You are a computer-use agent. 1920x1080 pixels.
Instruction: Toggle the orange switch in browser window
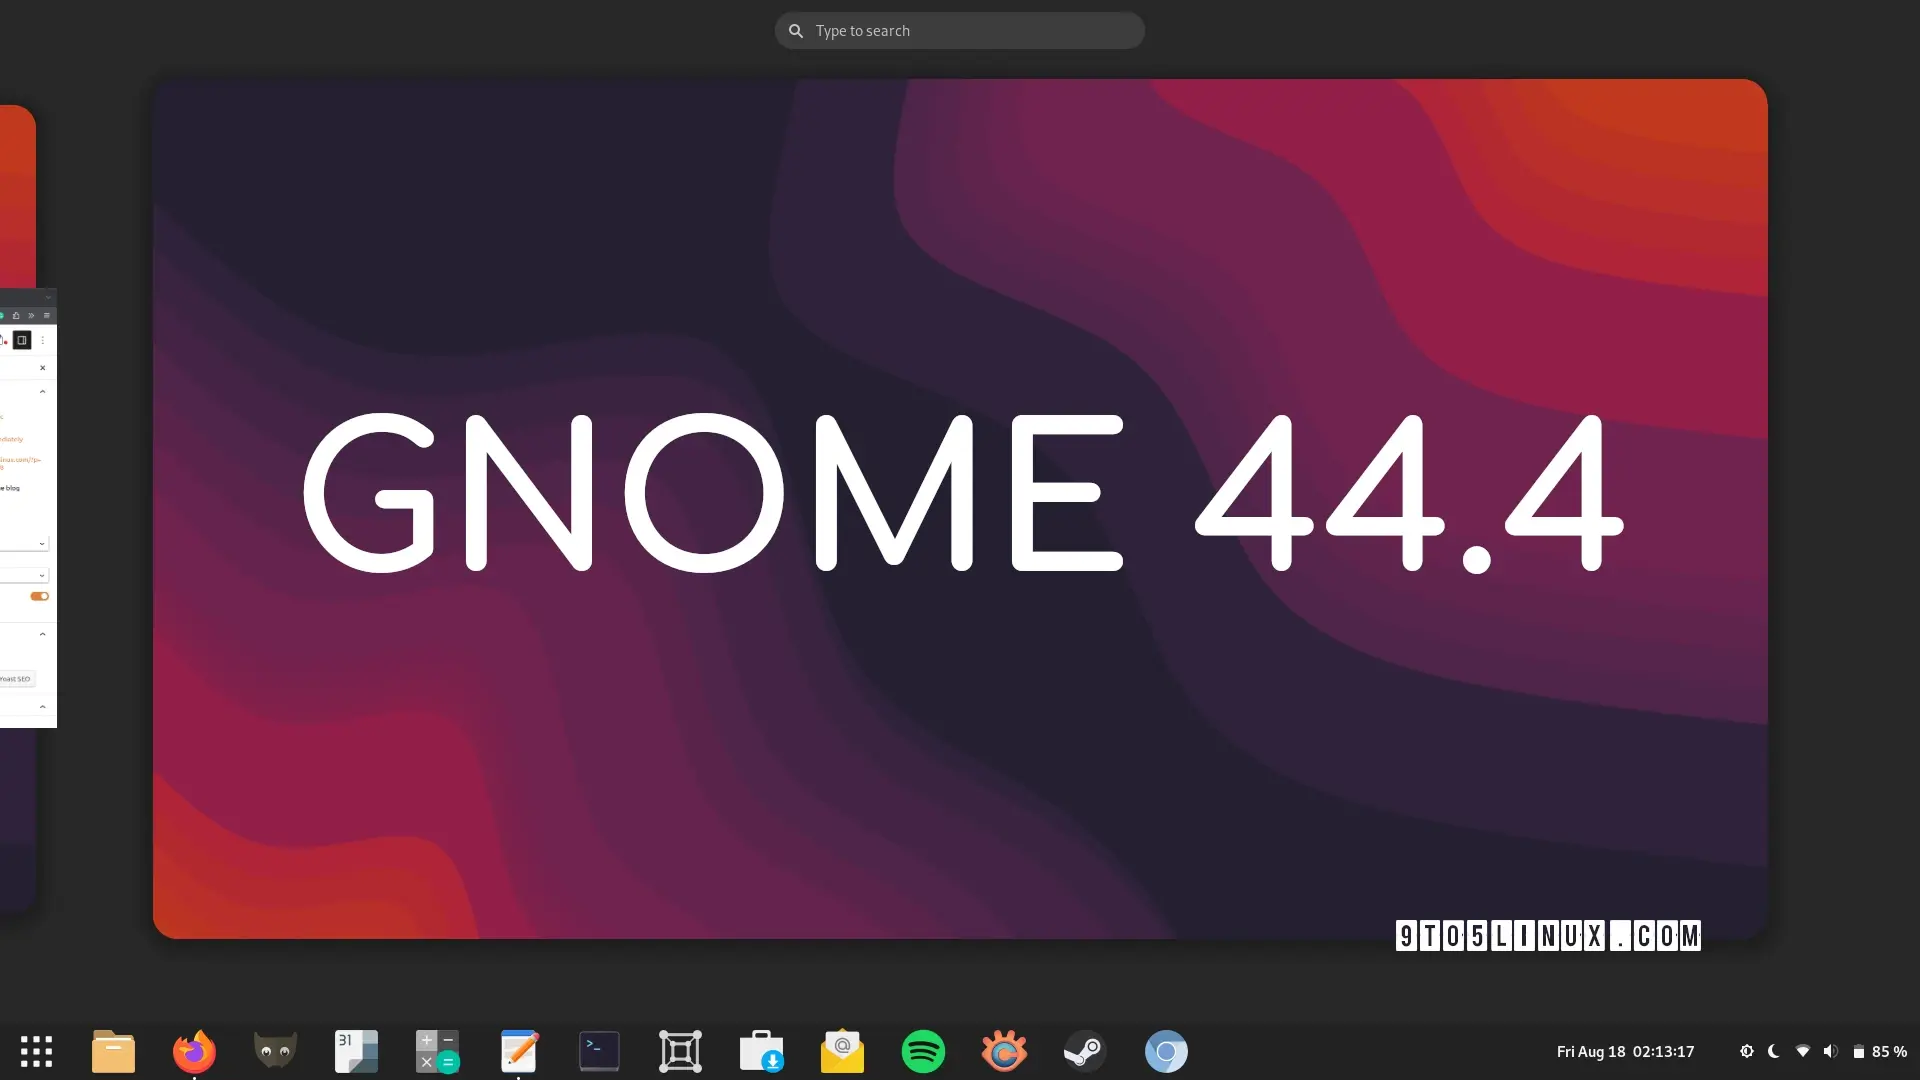39,596
